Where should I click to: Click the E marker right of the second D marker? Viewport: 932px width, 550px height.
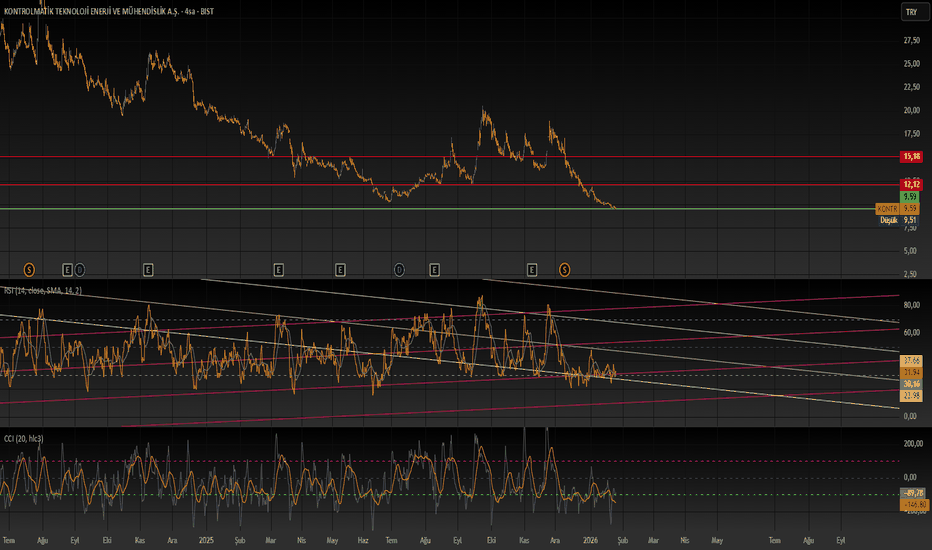[434, 269]
